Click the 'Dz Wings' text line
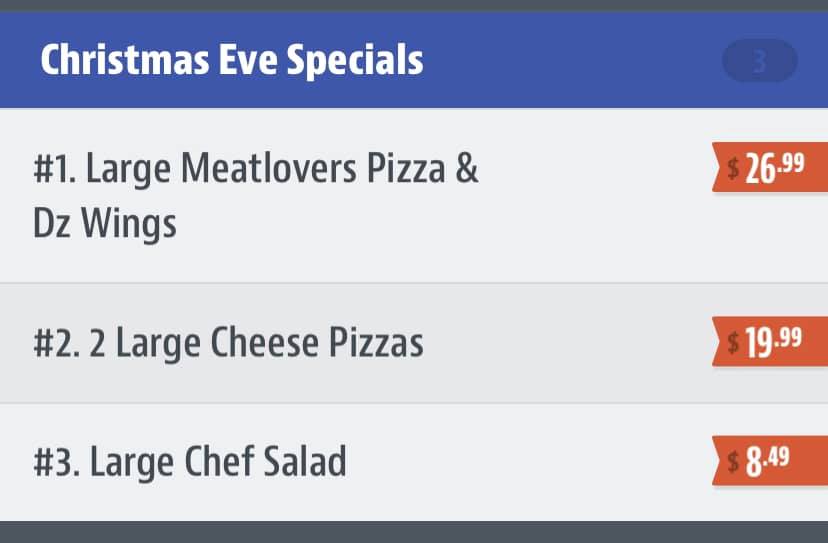Image resolution: width=828 pixels, height=543 pixels. click(105, 224)
